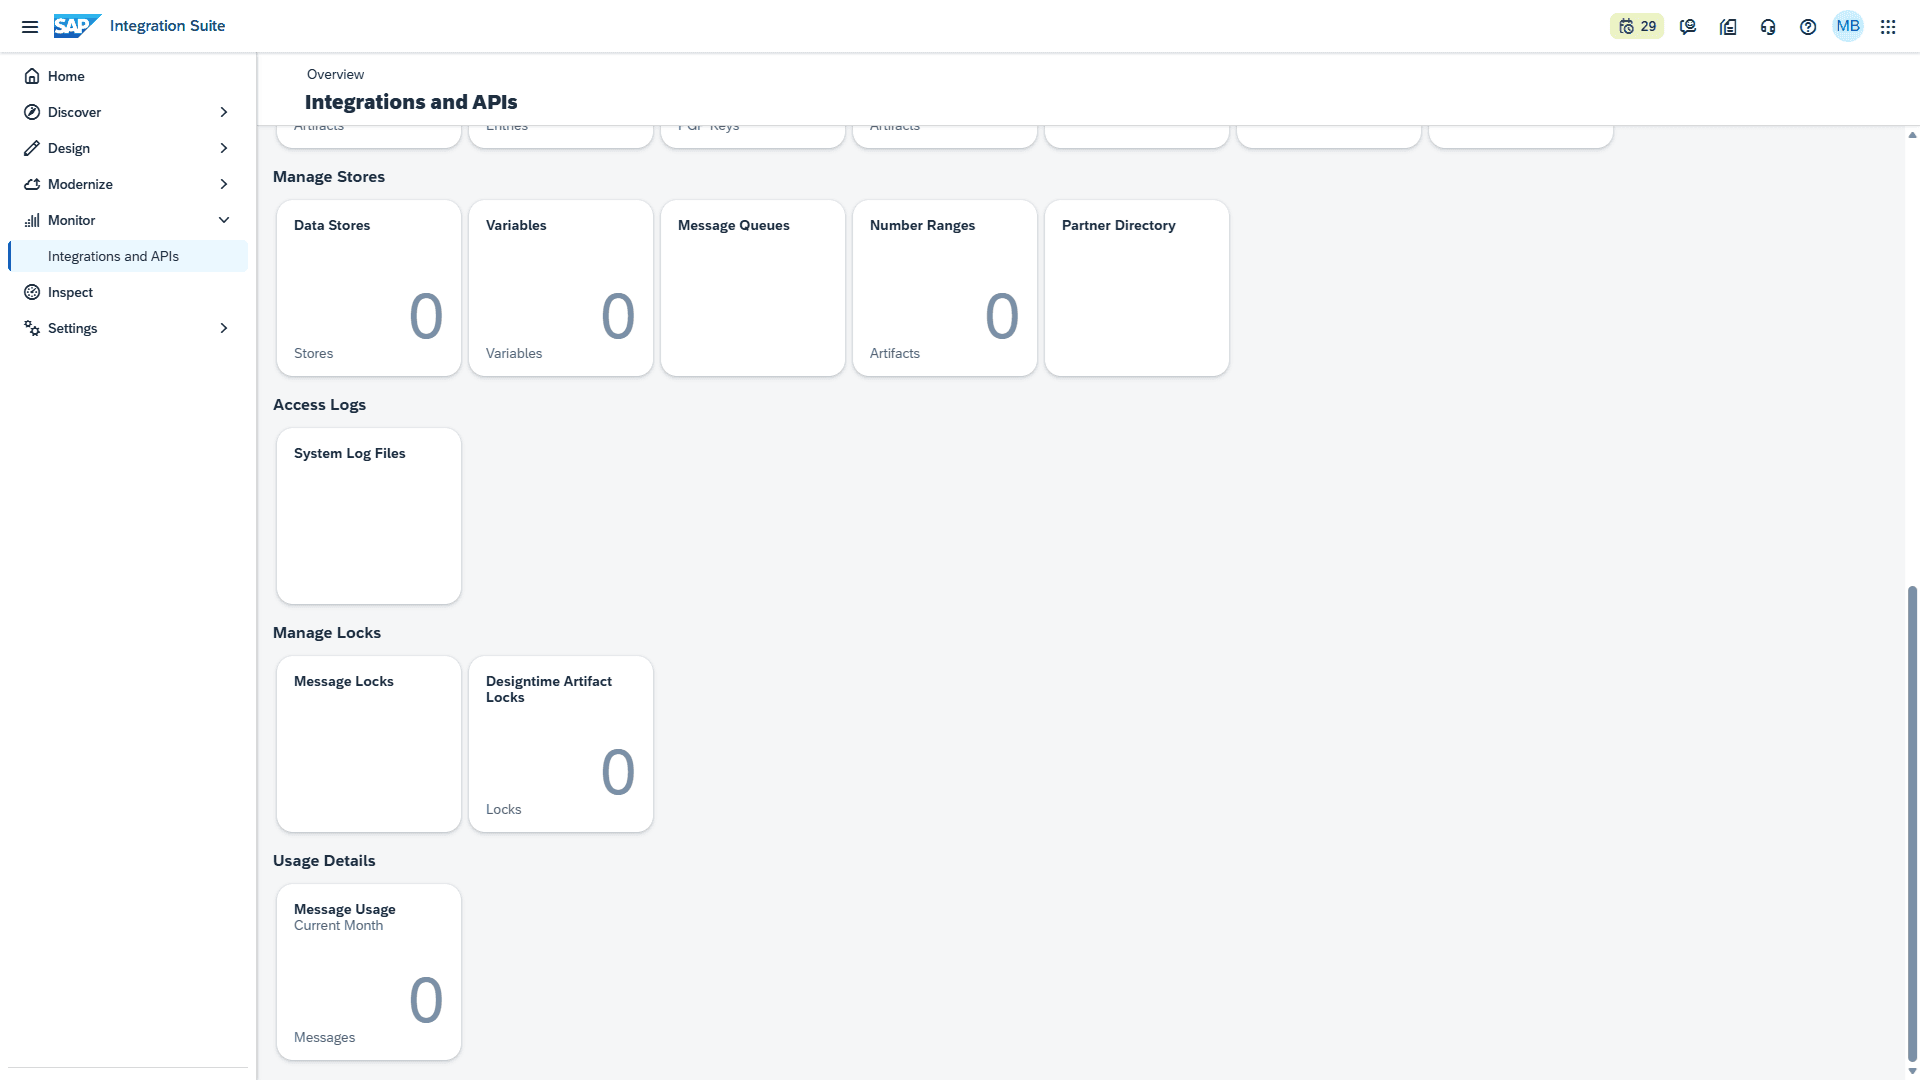Open the trial days remaining indicator showing 29

point(1637,27)
